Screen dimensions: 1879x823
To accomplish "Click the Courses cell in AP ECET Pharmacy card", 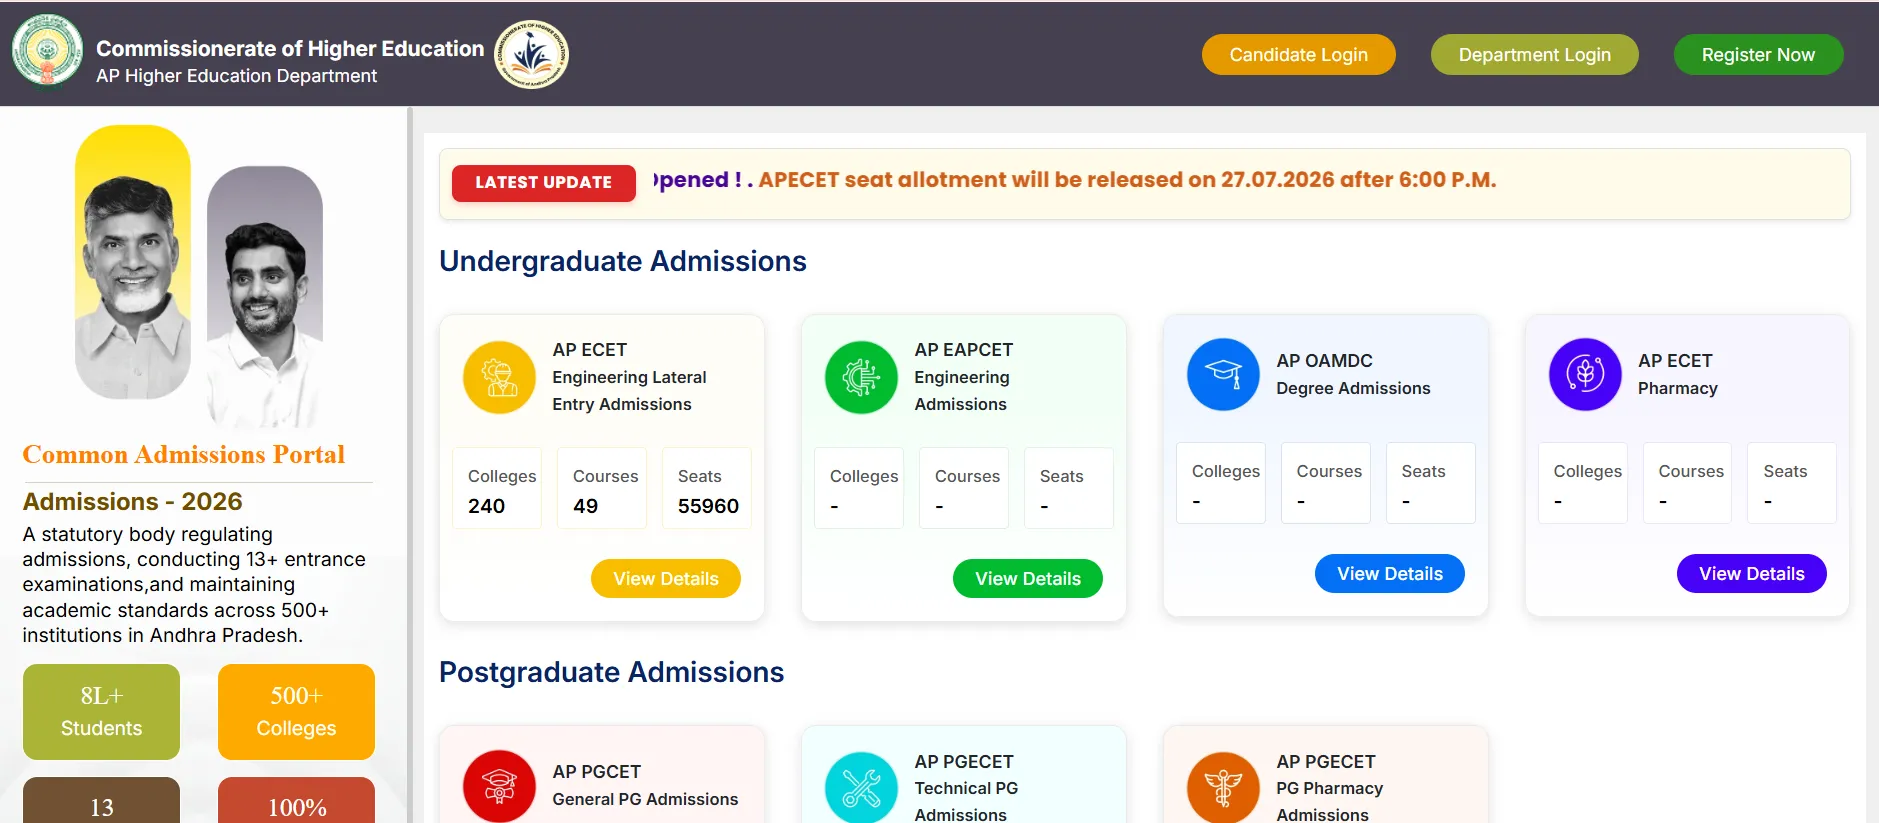I will (x=1688, y=483).
